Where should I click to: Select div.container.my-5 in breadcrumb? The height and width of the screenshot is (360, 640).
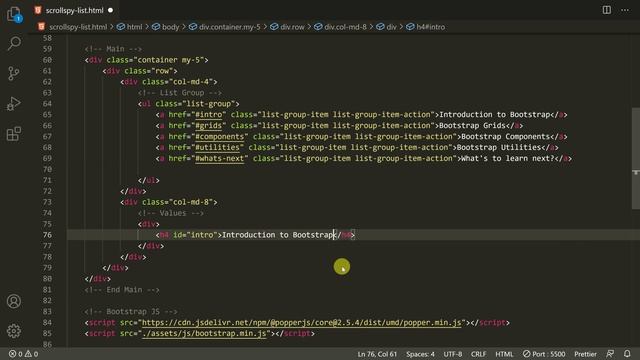229,27
